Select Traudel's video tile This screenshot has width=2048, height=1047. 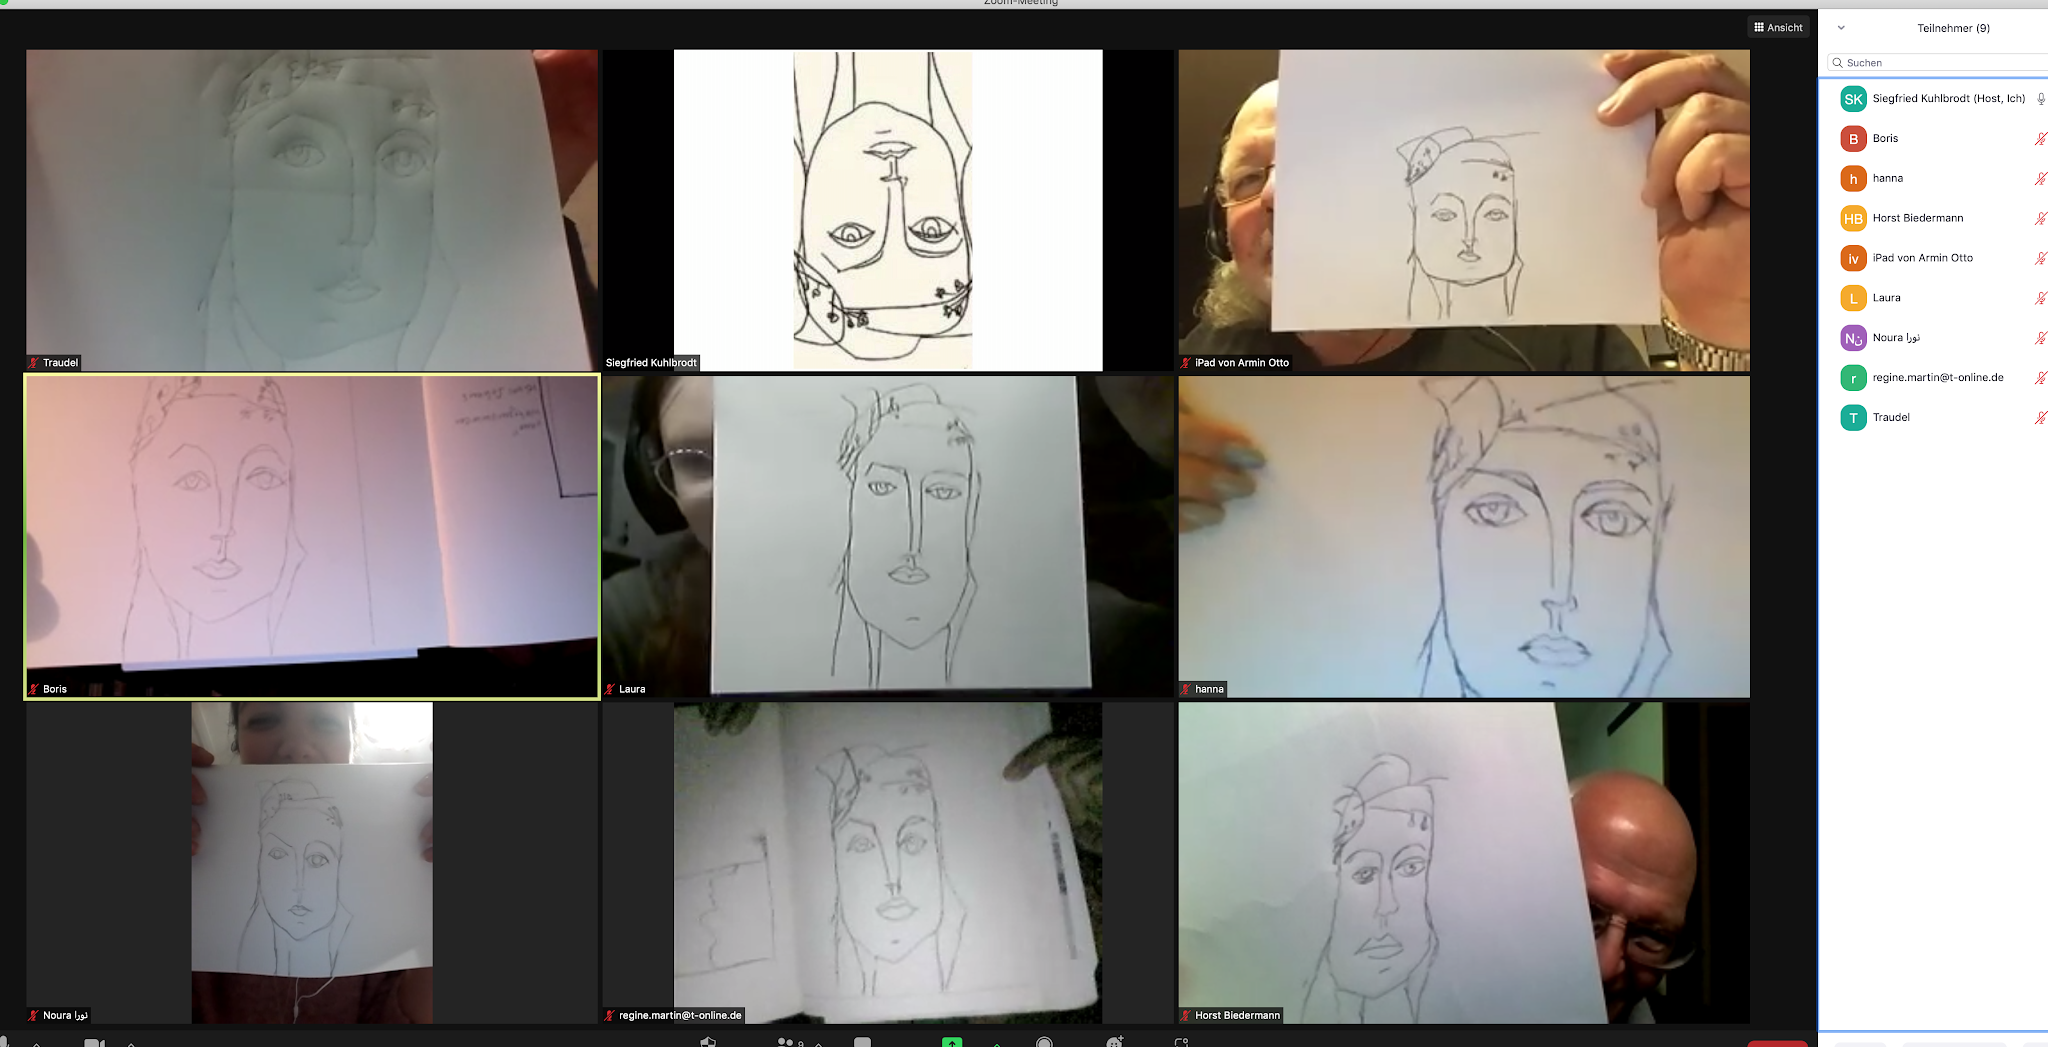pyautogui.click(x=312, y=210)
